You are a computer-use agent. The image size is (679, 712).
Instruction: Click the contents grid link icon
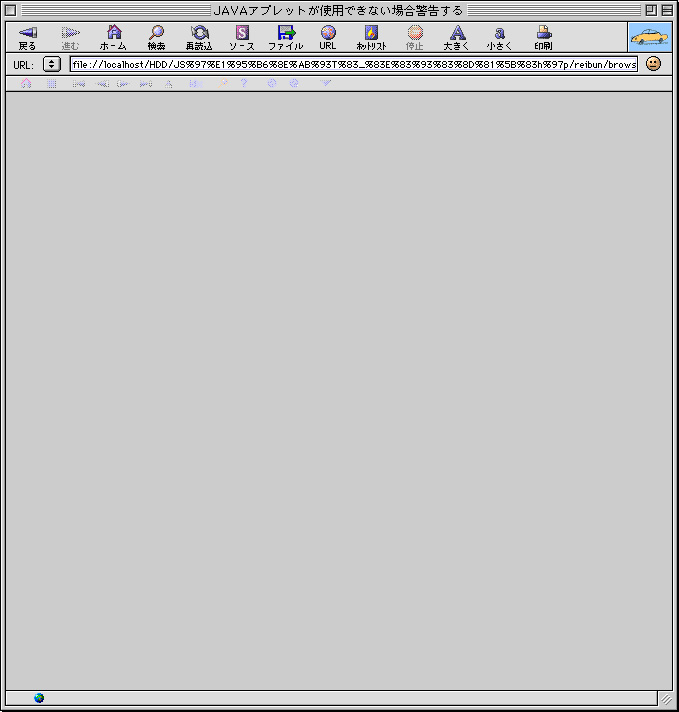tap(52, 84)
